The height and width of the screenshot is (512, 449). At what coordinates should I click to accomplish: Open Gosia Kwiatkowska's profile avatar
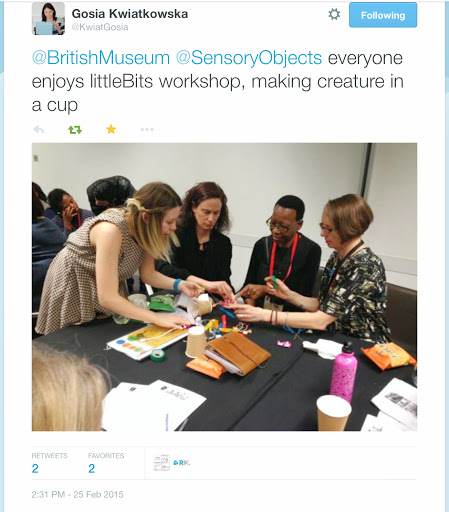[x=48, y=18]
